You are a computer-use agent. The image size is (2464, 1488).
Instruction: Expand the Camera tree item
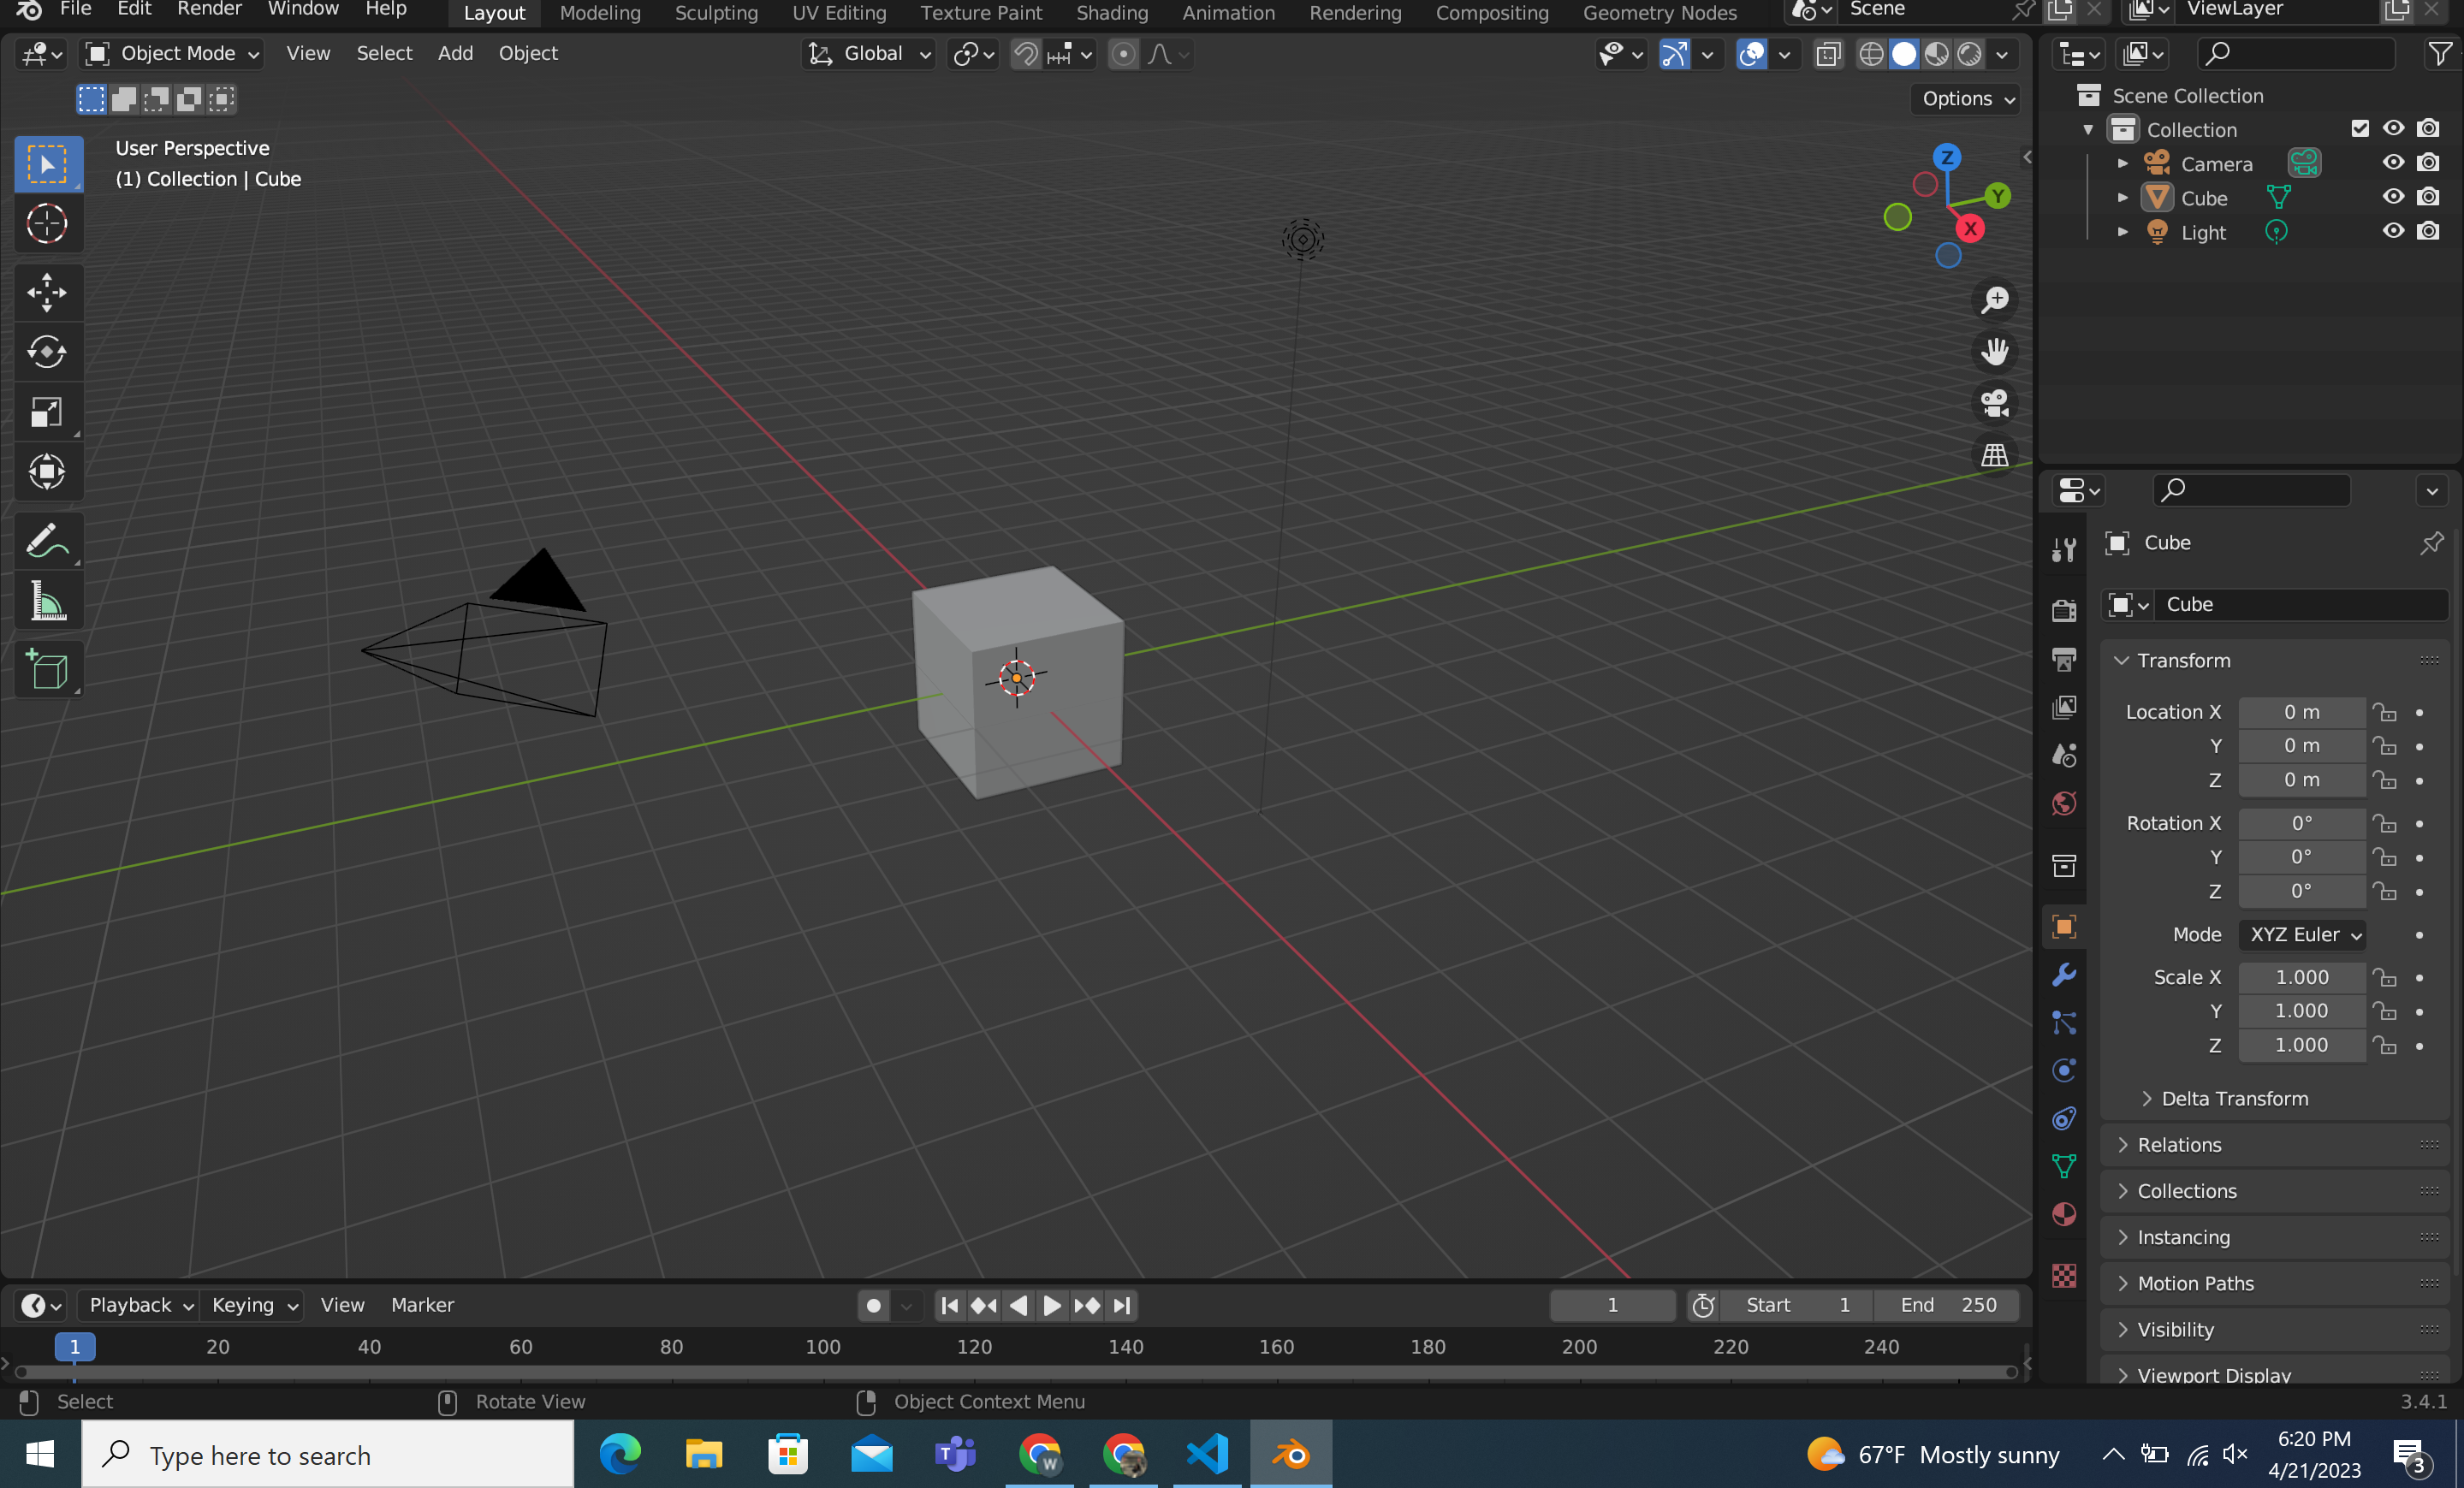(x=2122, y=163)
